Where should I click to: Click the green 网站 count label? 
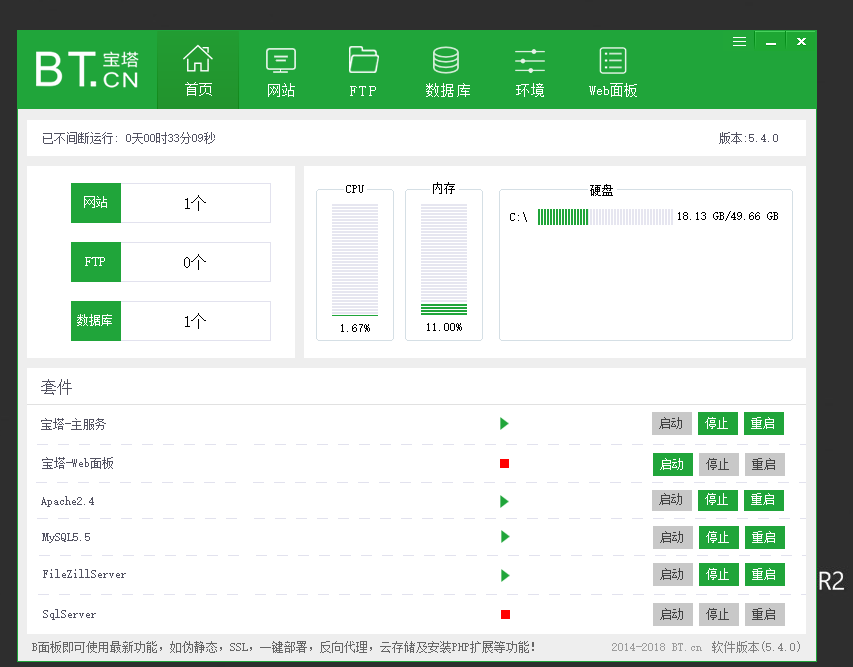coord(96,203)
